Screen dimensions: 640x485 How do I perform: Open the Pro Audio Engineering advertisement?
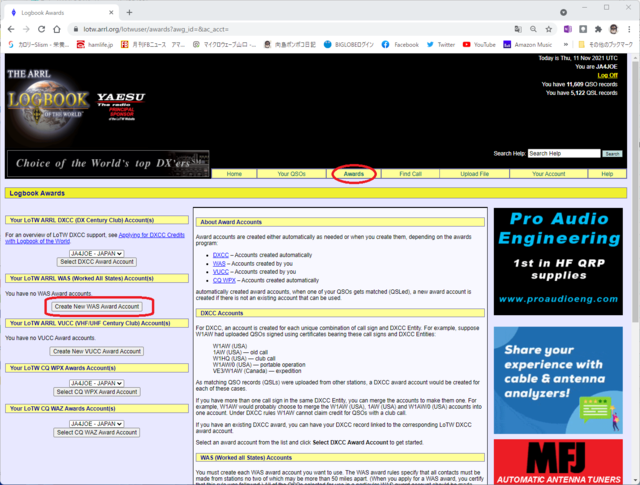[558, 261]
